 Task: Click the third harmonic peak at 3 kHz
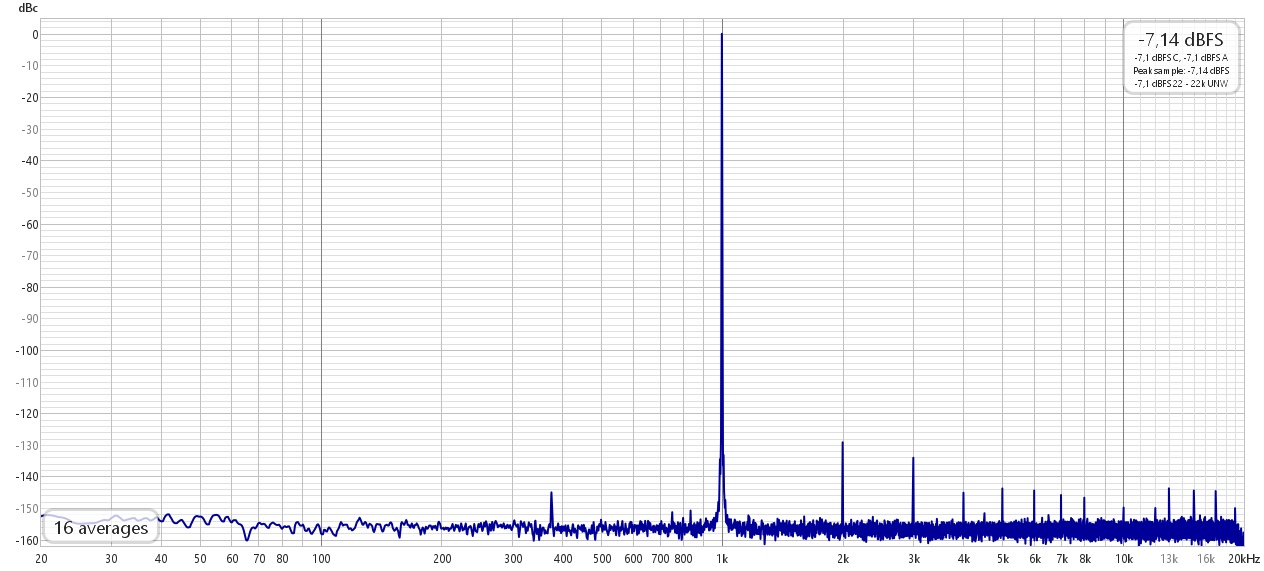coord(913,458)
